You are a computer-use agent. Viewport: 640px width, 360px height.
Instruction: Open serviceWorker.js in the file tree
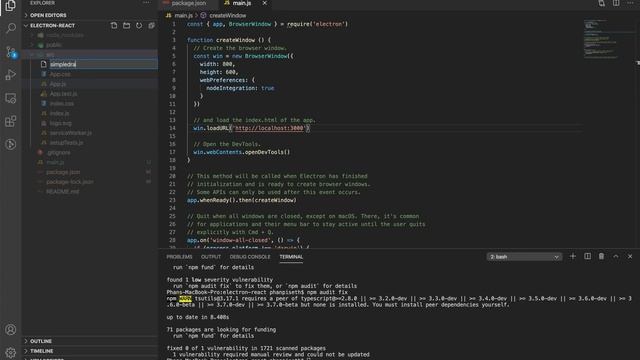[x=71, y=133]
